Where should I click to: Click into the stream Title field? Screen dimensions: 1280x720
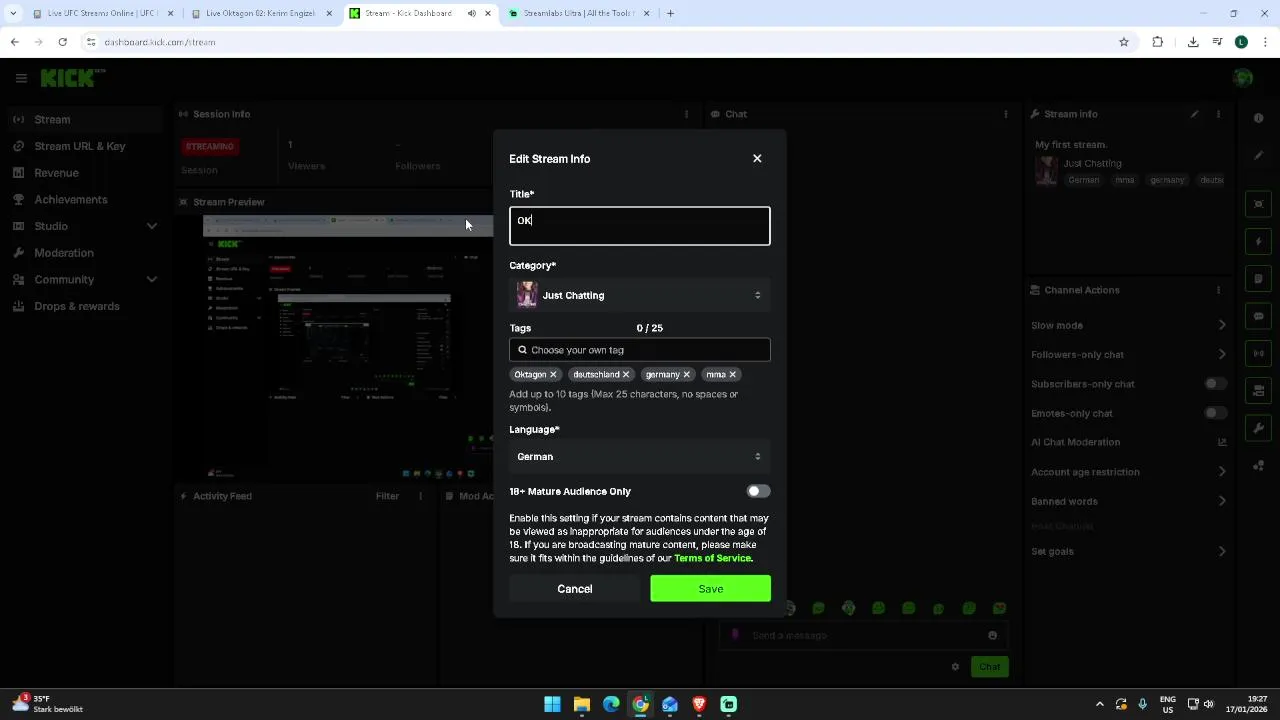tap(640, 226)
